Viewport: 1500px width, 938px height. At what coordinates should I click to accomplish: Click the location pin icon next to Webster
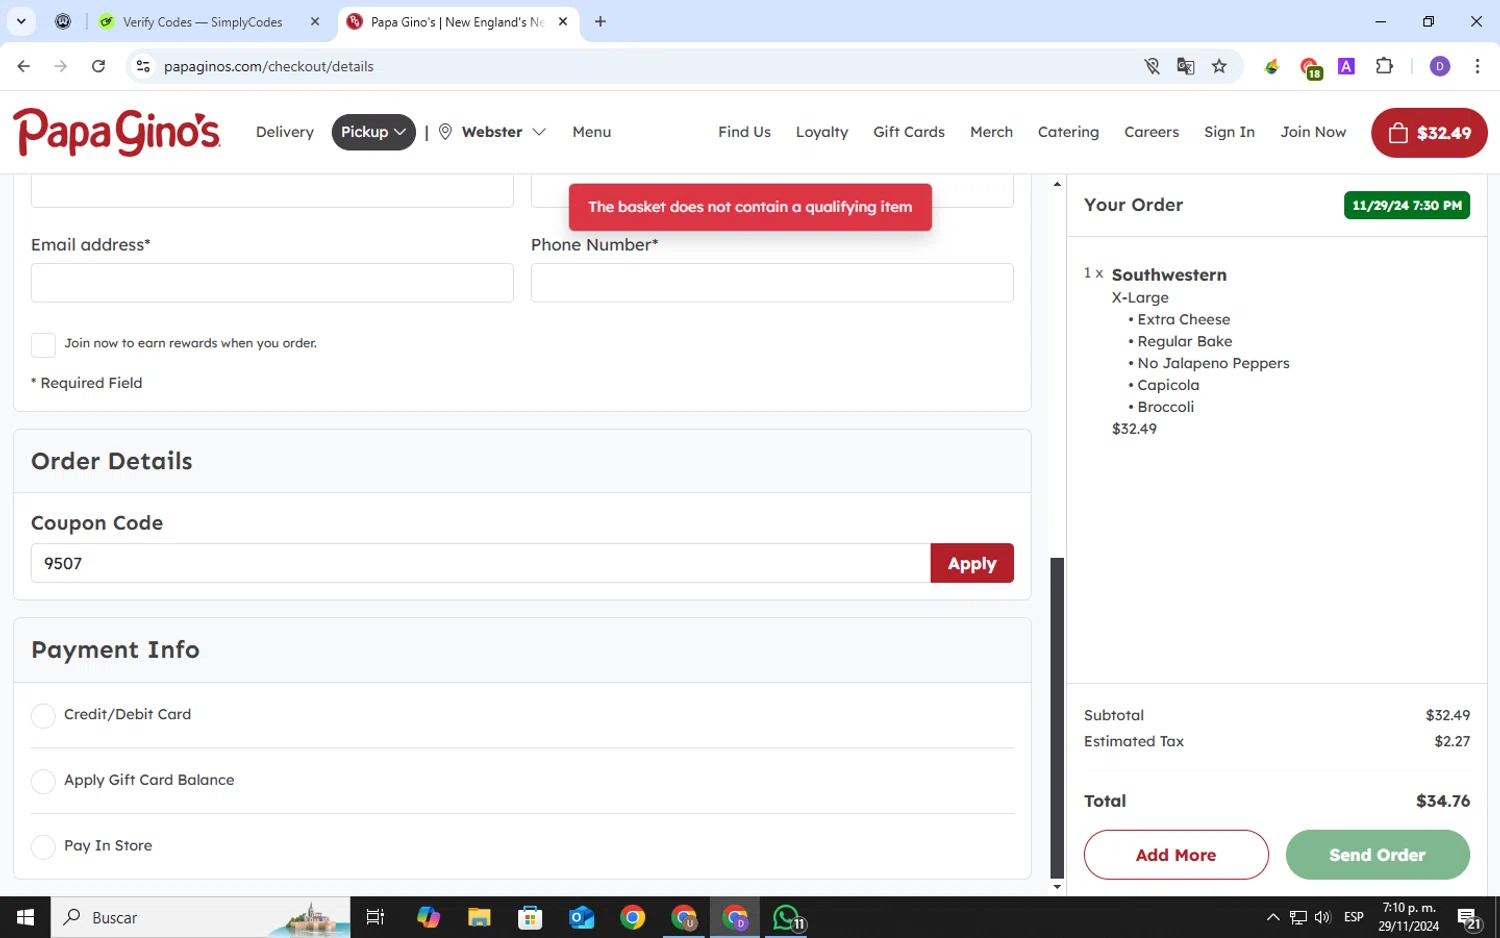click(445, 132)
